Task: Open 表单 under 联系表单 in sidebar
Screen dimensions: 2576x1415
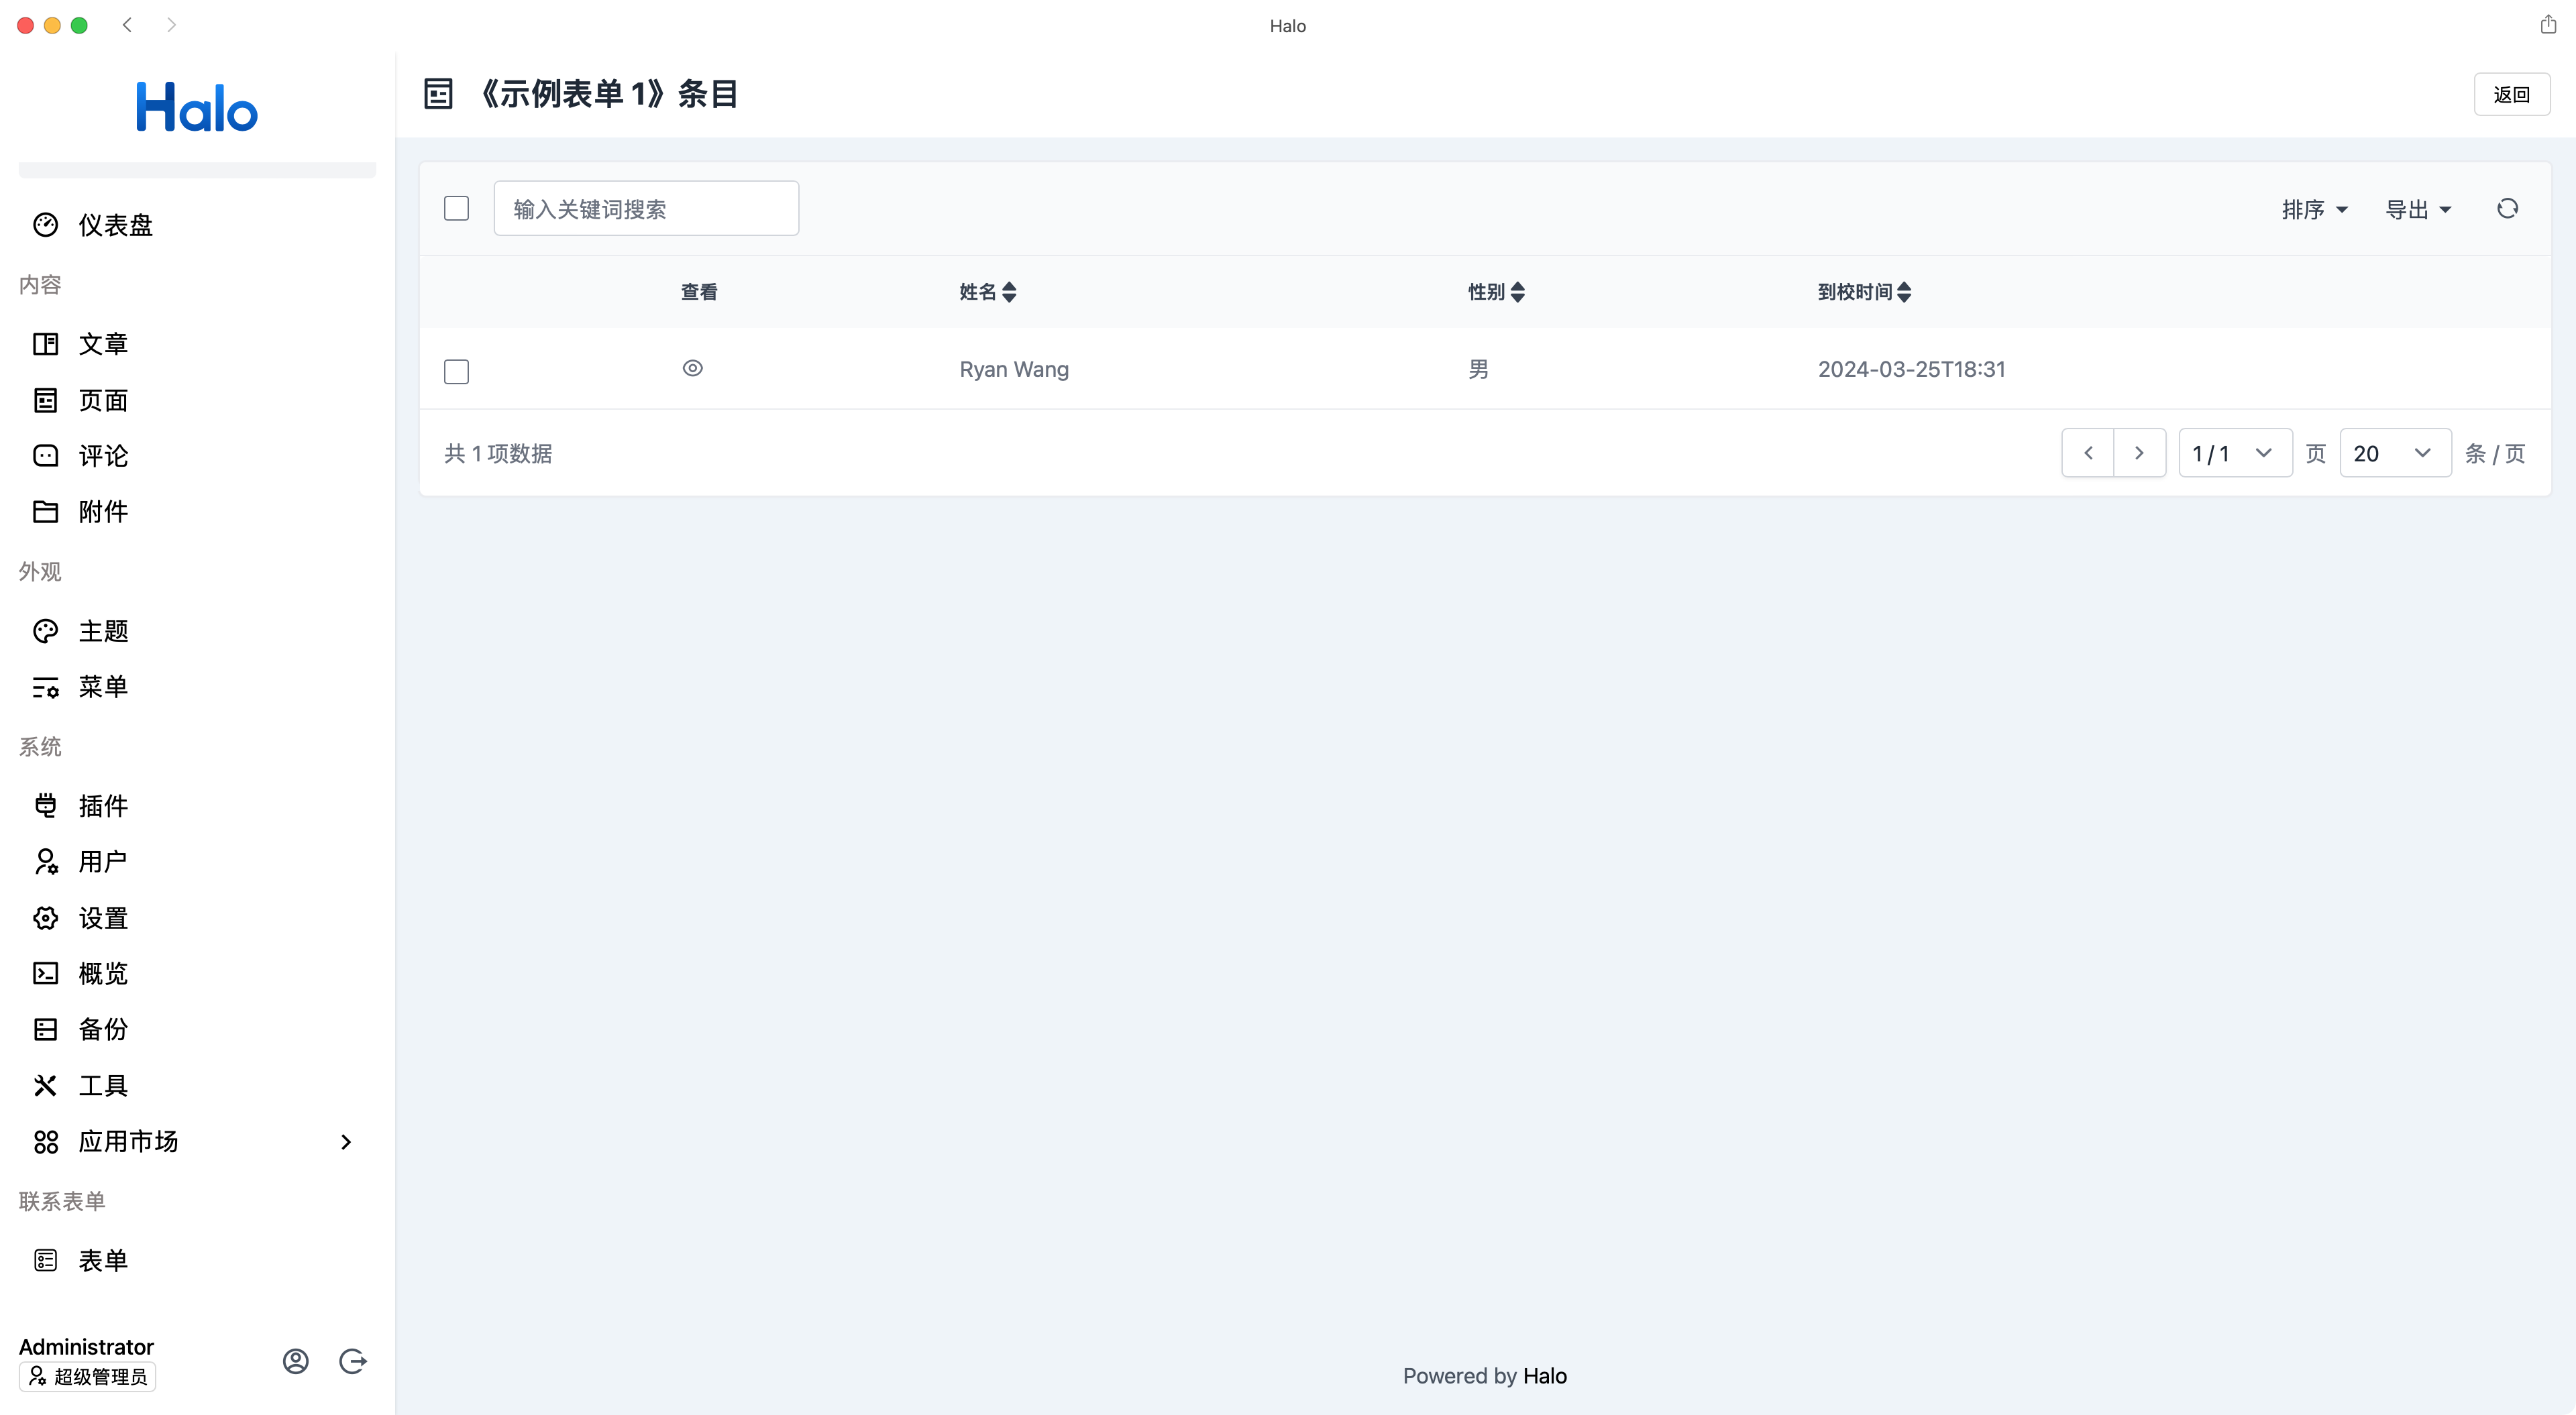Action: [103, 1260]
